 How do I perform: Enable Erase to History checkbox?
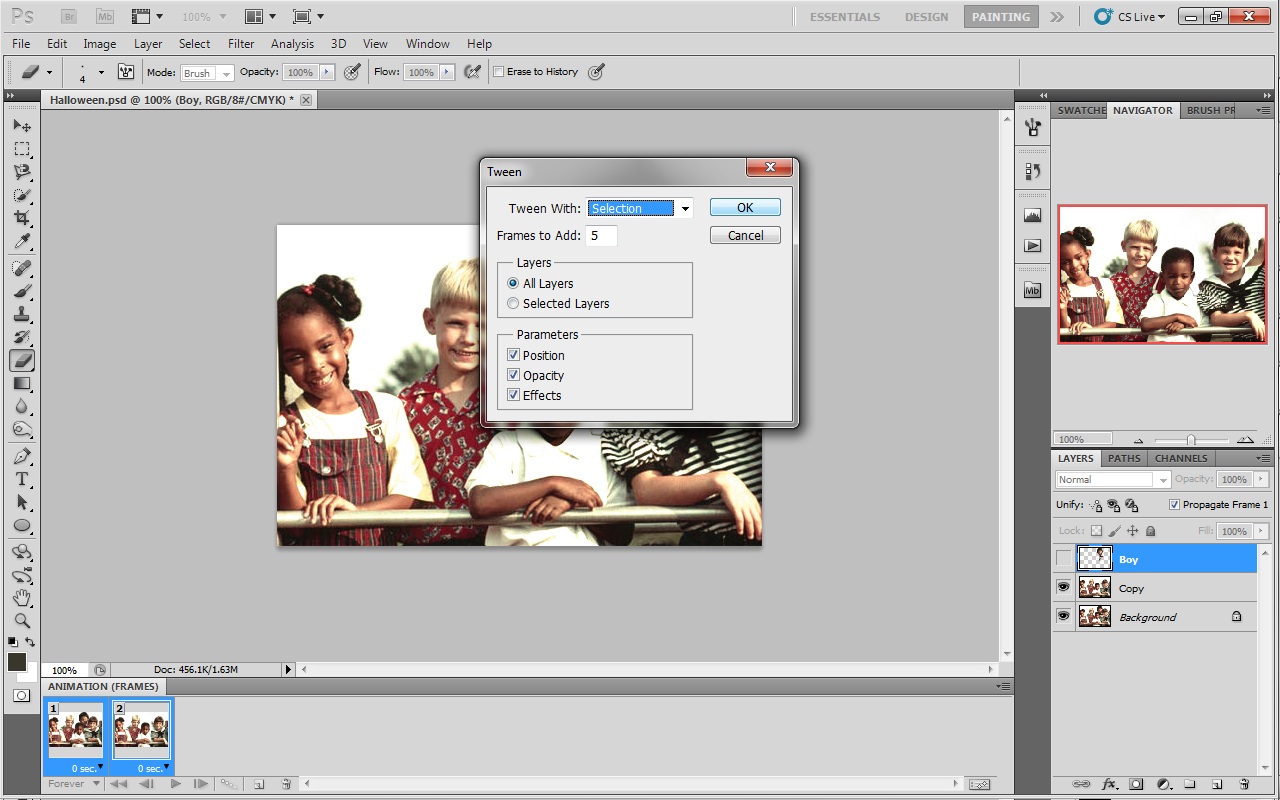point(499,72)
